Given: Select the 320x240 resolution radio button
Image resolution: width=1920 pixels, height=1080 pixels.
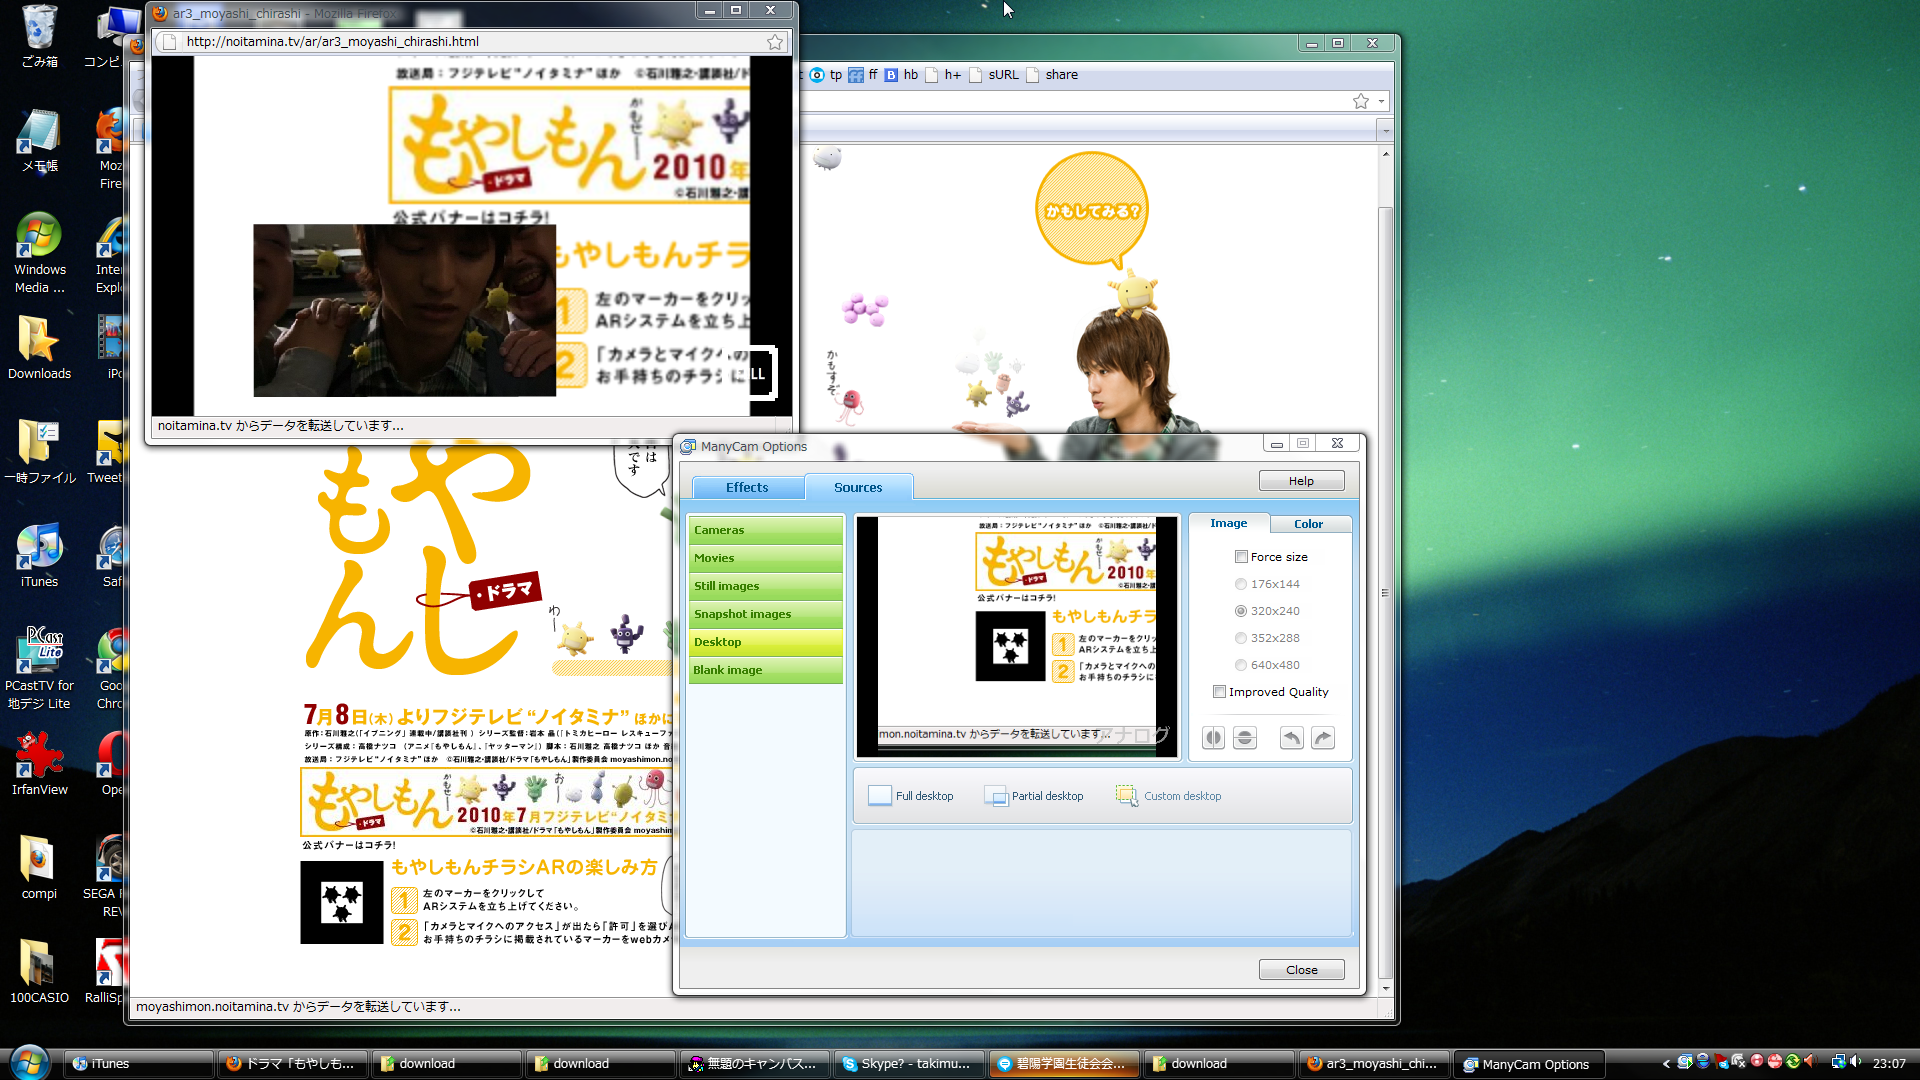Looking at the screenshot, I should click(x=1241, y=611).
